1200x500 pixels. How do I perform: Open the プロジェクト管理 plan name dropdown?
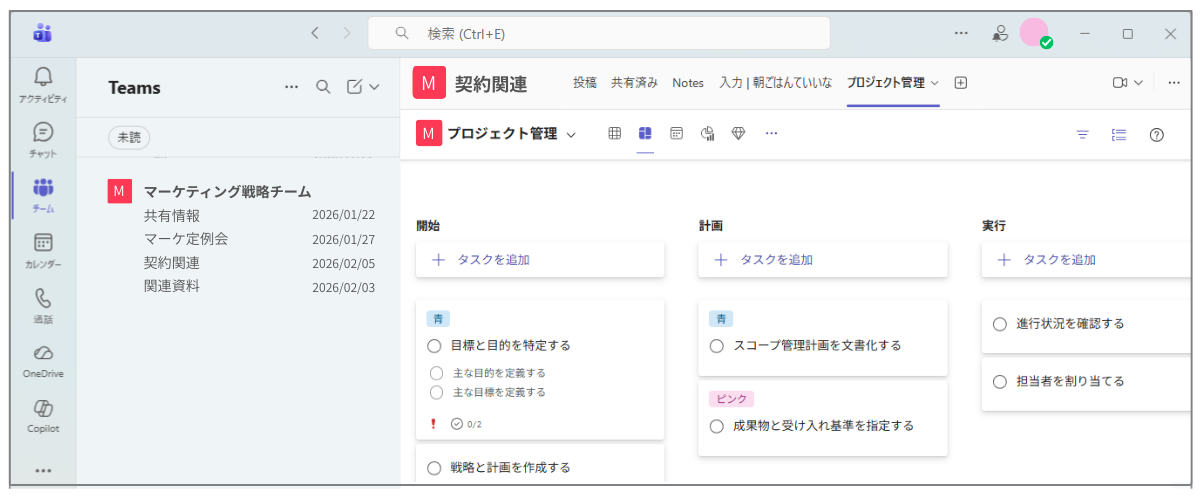pyautogui.click(x=571, y=134)
